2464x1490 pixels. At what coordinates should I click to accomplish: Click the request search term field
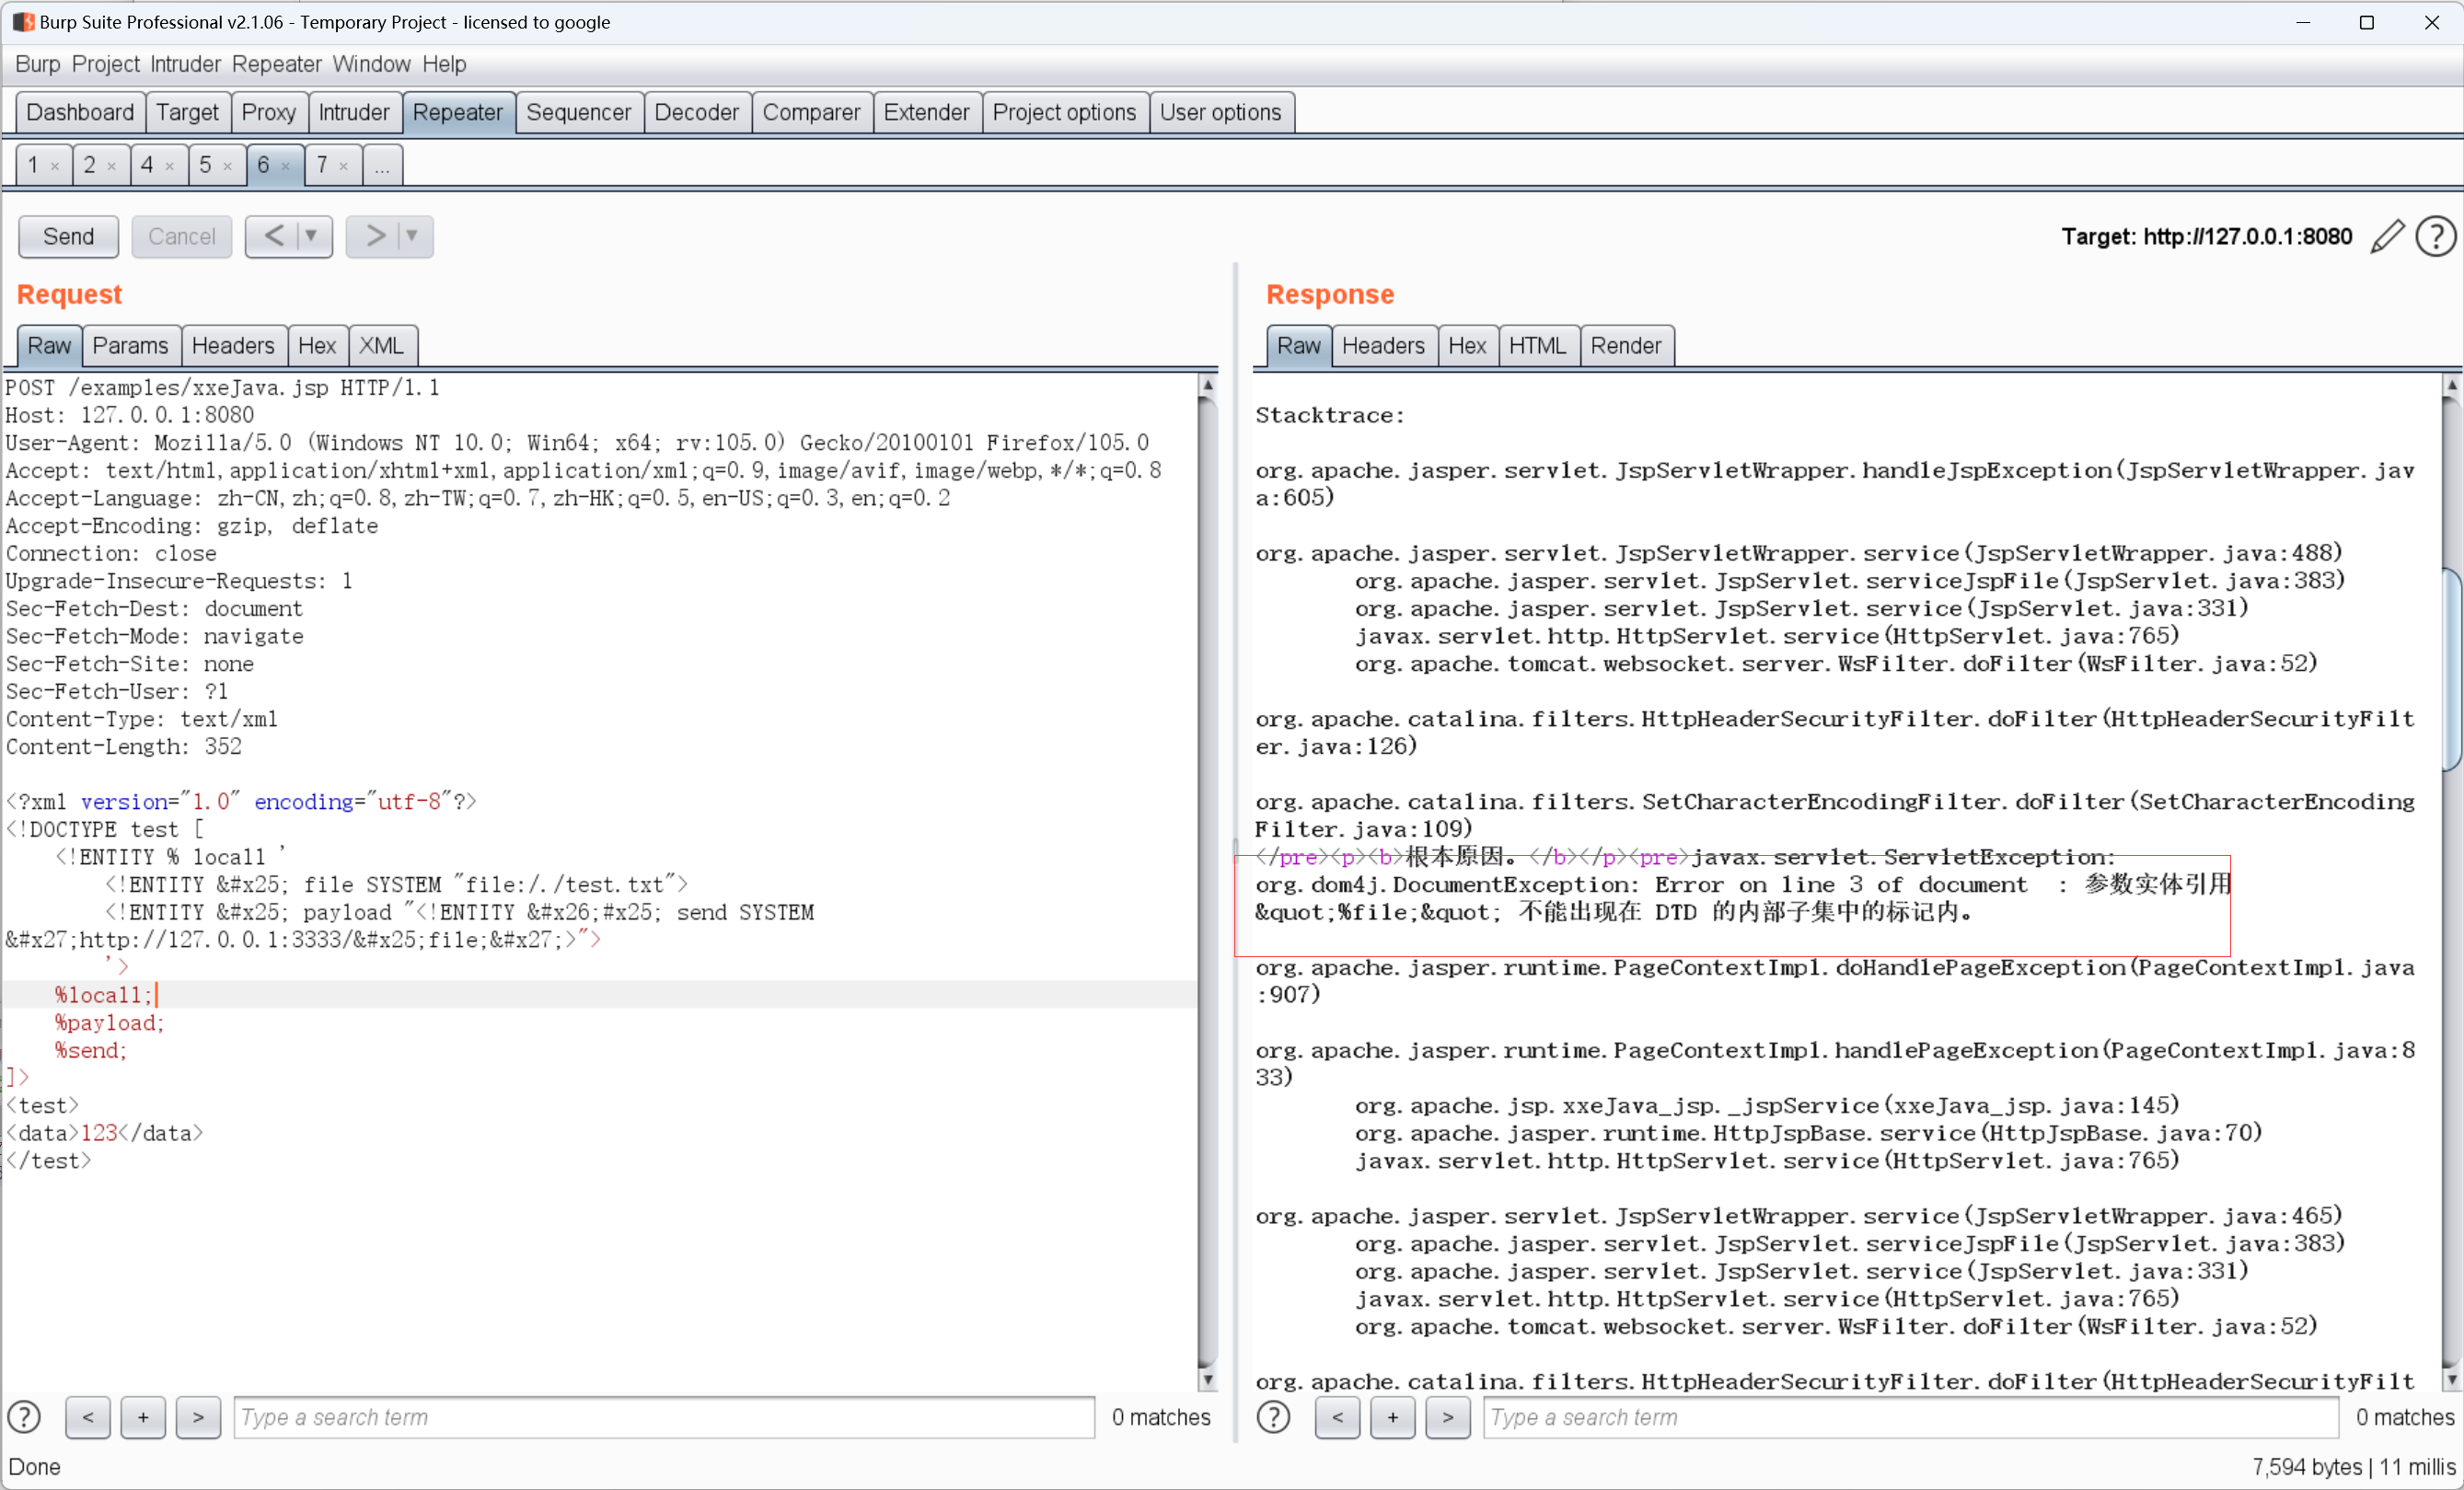pos(664,1417)
